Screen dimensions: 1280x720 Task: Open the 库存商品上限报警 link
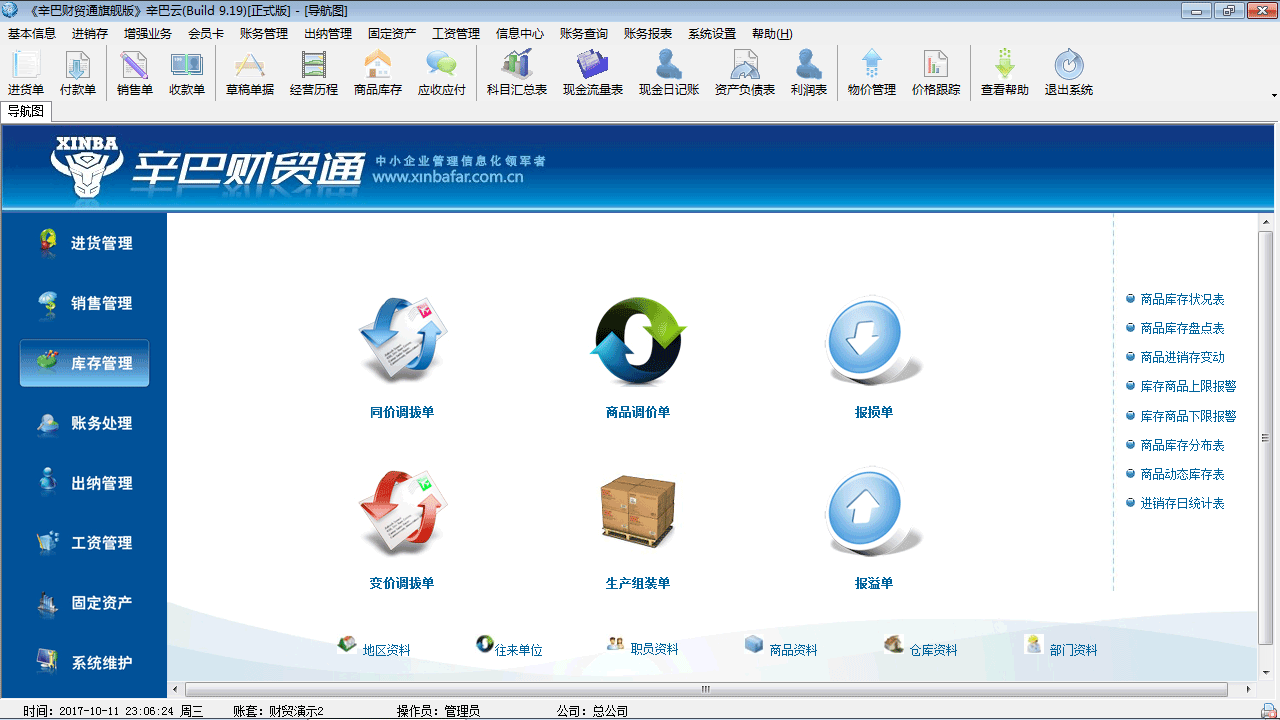(1188, 386)
